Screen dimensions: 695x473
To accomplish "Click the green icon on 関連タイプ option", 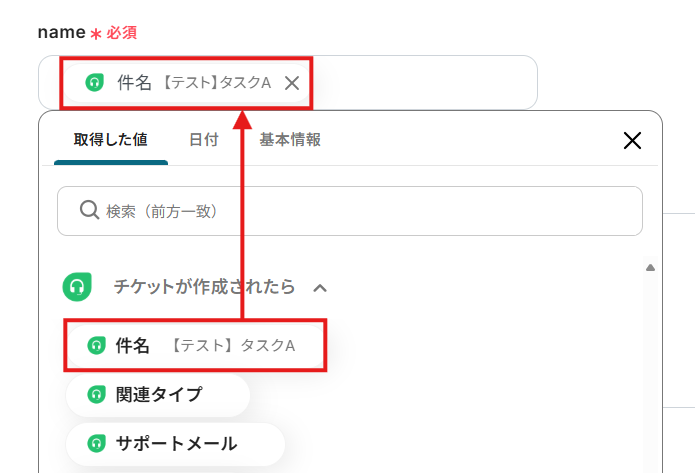I will pyautogui.click(x=96, y=394).
